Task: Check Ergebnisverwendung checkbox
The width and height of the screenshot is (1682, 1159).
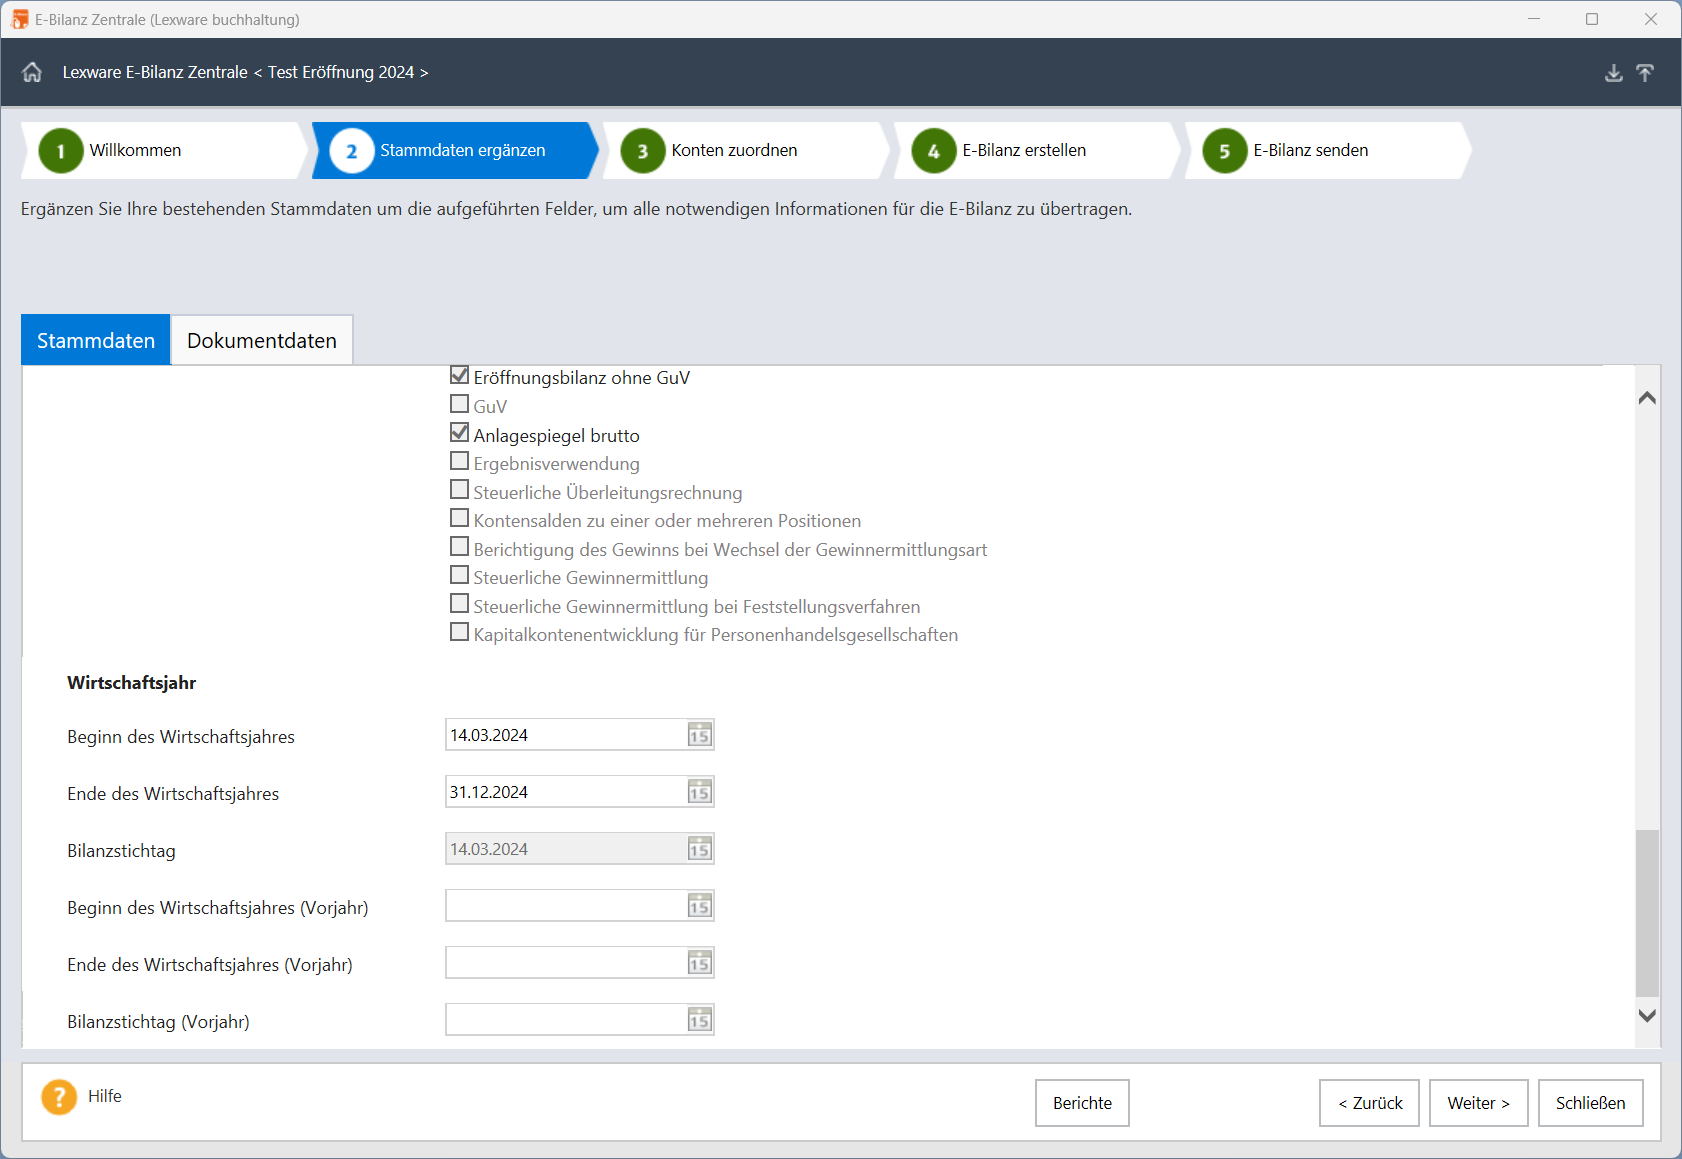Action: (459, 461)
